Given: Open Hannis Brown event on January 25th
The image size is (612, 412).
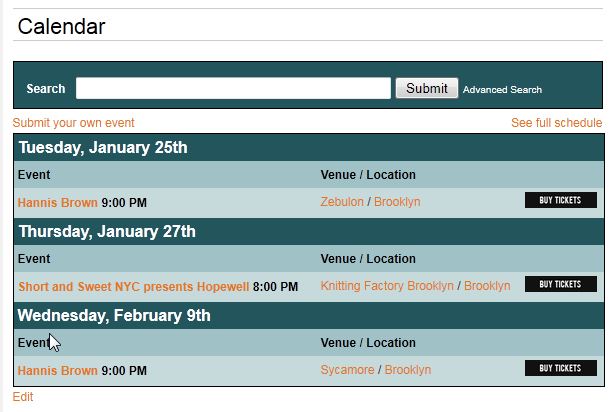Looking at the screenshot, I should pos(58,203).
